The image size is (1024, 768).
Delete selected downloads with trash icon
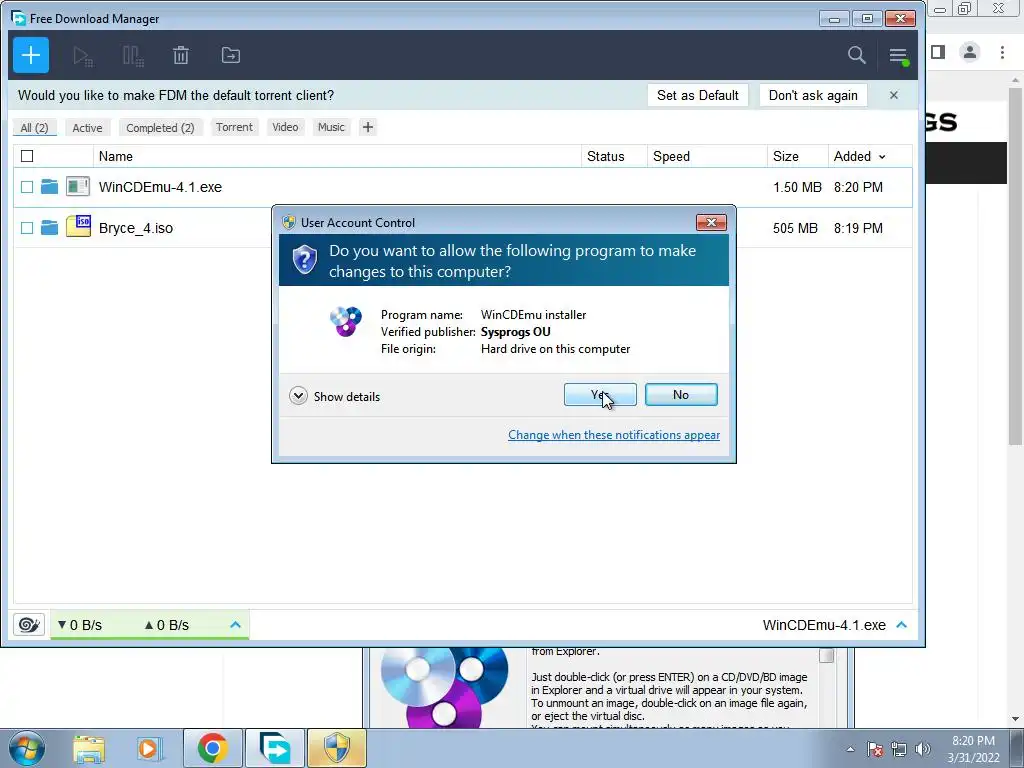[181, 56]
